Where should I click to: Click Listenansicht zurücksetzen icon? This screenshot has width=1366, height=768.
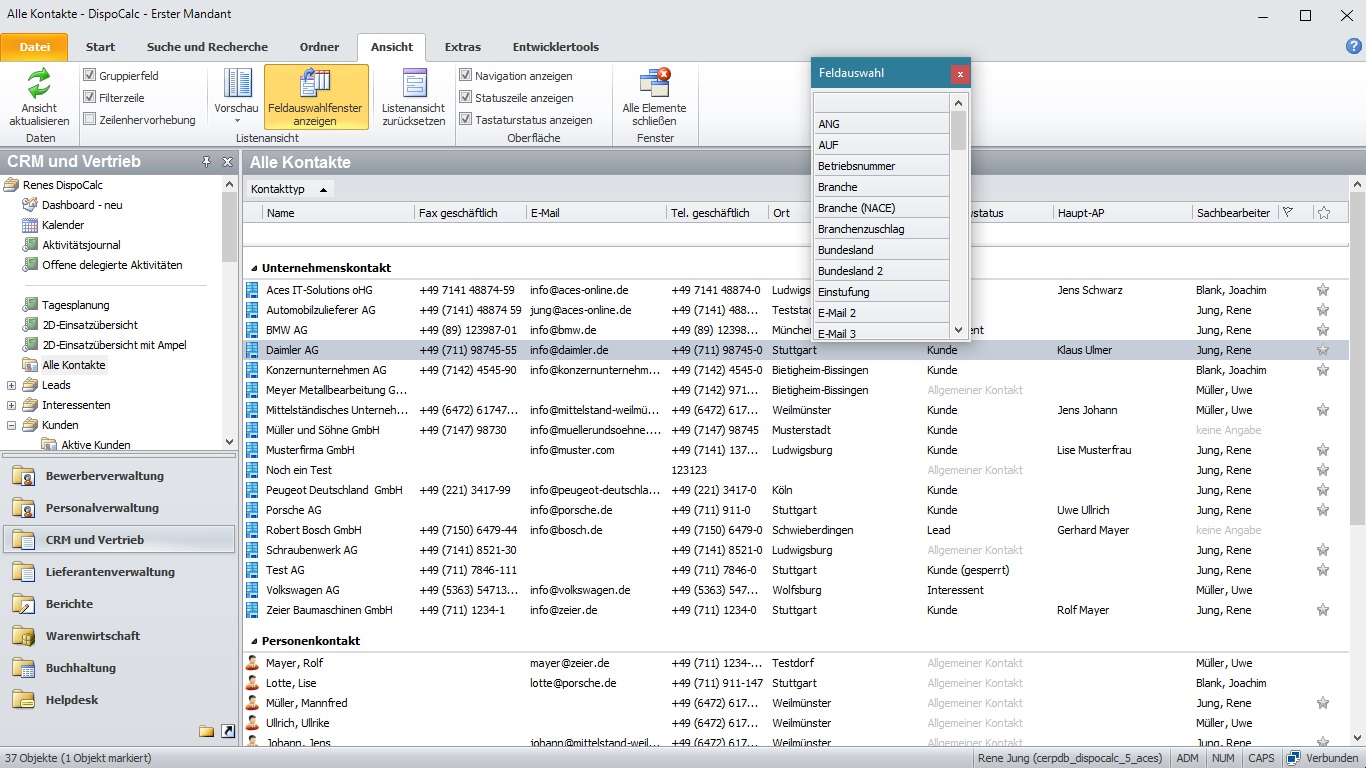pyautogui.click(x=413, y=84)
